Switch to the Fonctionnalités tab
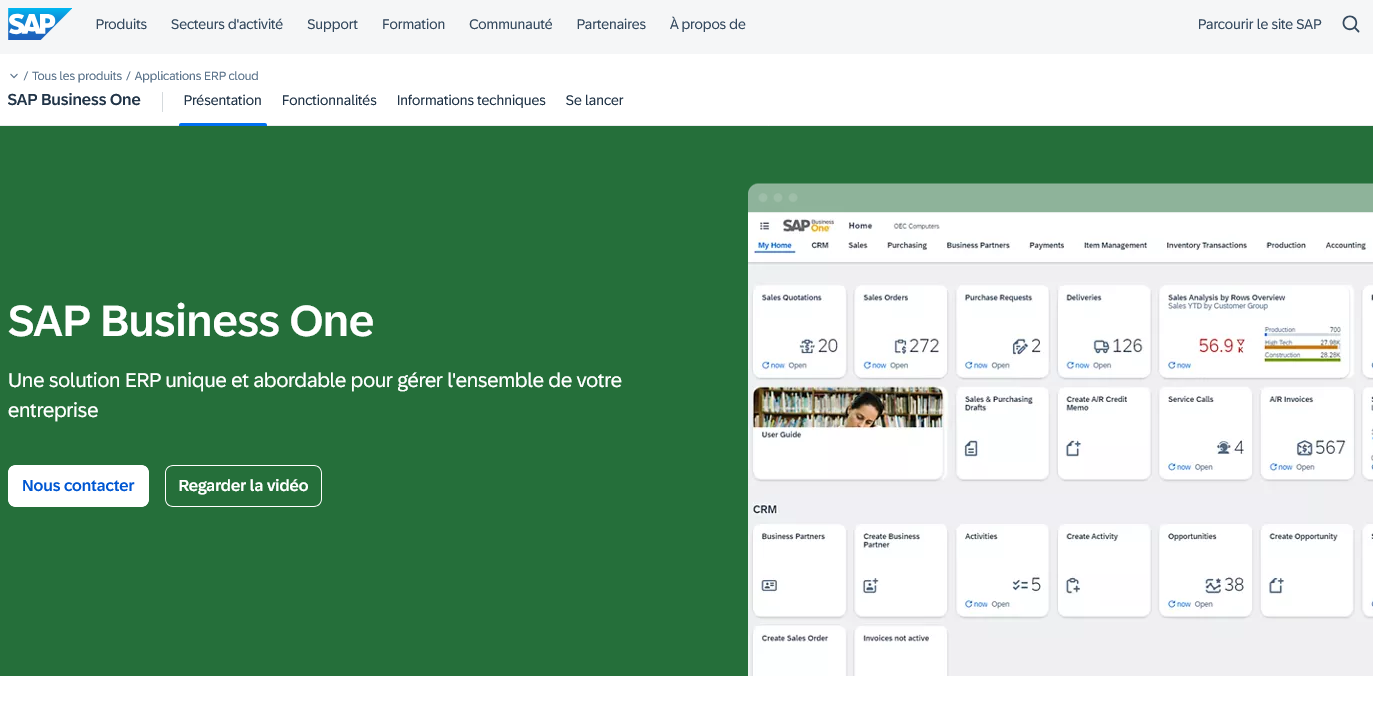 [x=329, y=100]
